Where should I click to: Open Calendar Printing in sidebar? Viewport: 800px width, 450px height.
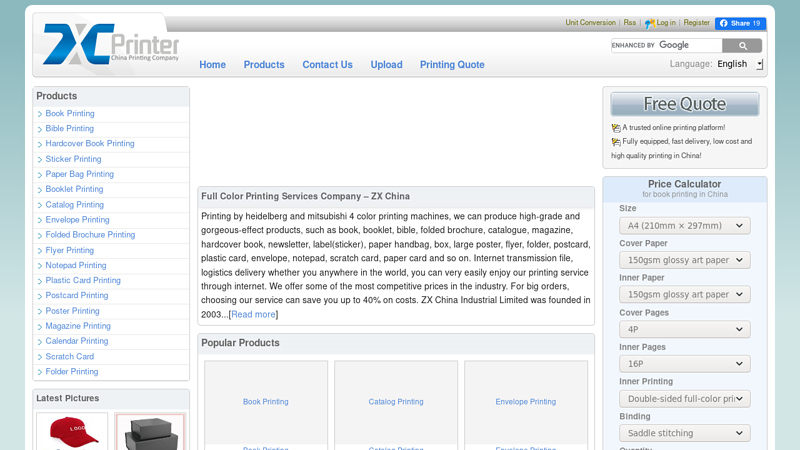[77, 341]
